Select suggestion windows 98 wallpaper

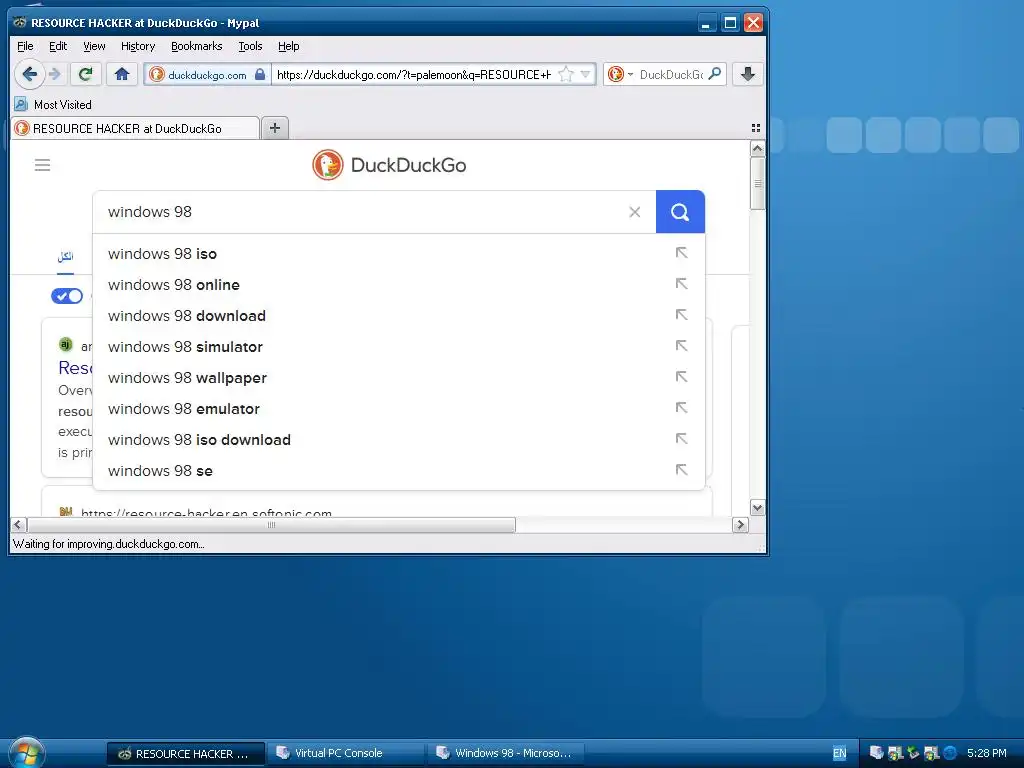[x=399, y=377]
